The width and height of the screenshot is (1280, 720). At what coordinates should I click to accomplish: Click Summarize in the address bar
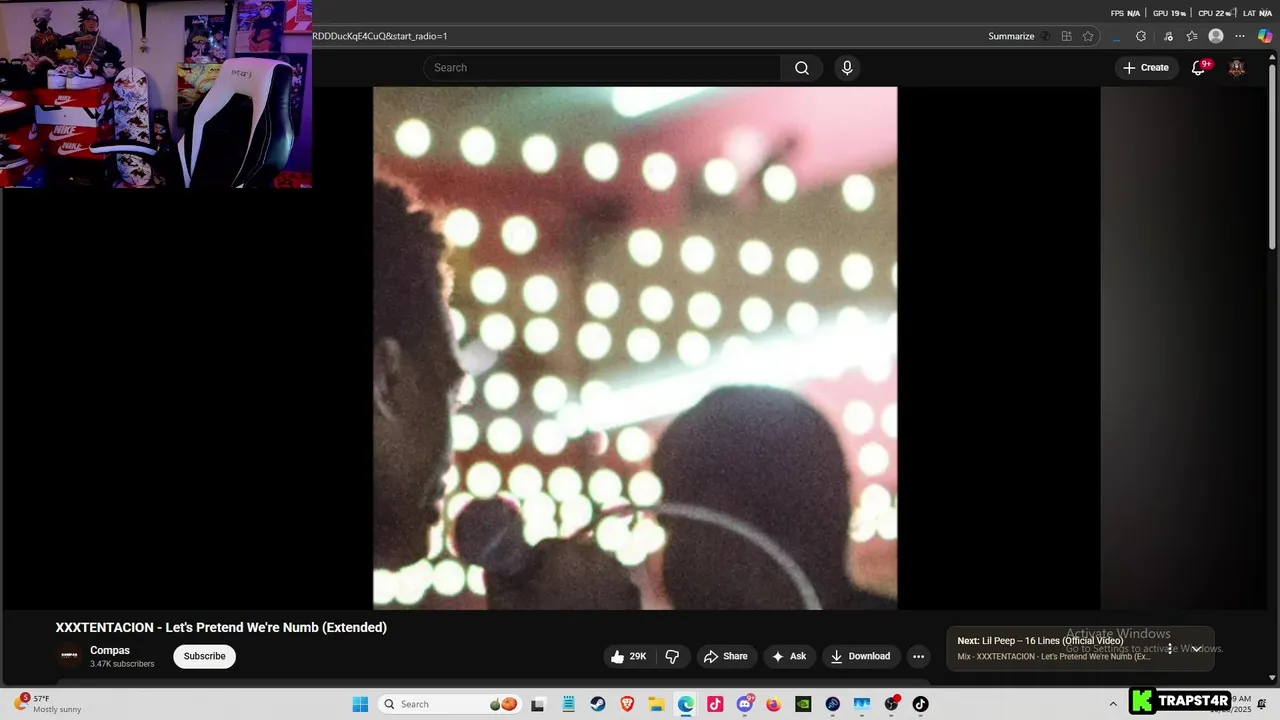pos(1011,36)
